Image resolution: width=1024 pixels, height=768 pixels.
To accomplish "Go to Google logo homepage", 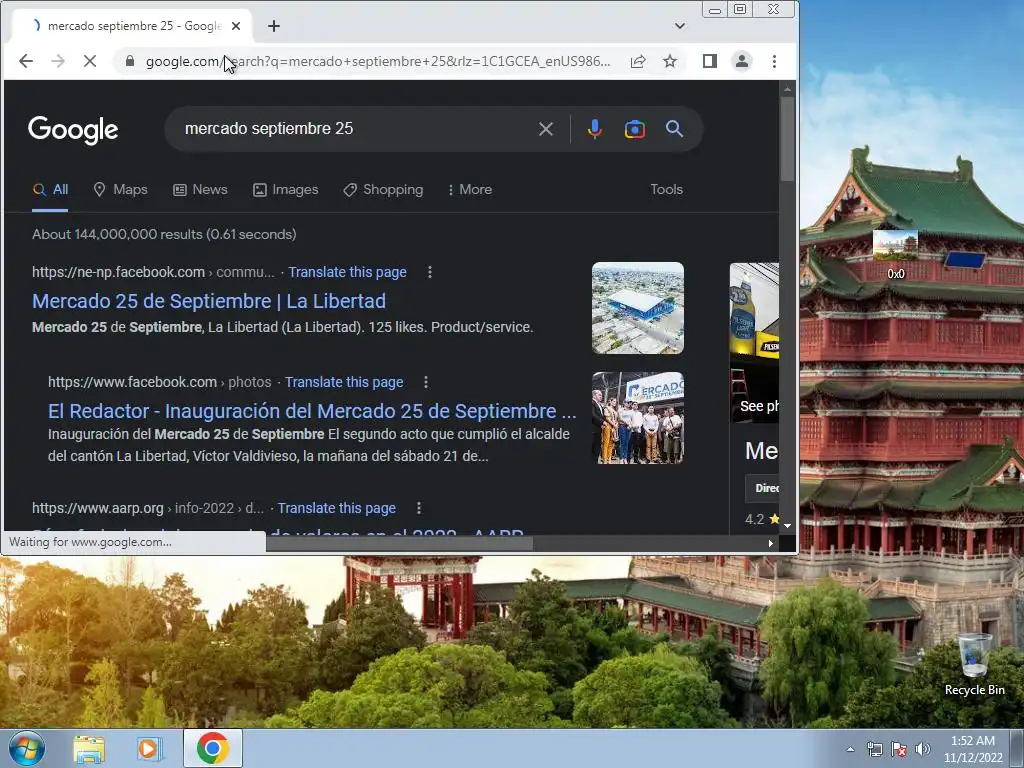I will [x=73, y=130].
